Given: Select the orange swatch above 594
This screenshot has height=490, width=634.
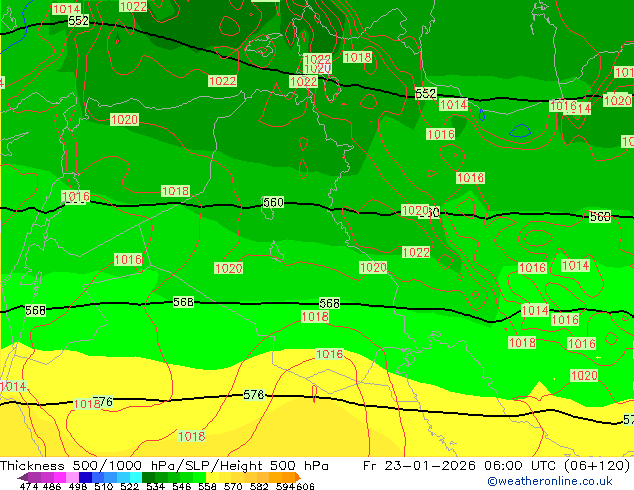Looking at the screenshot, I should tap(289, 477).
